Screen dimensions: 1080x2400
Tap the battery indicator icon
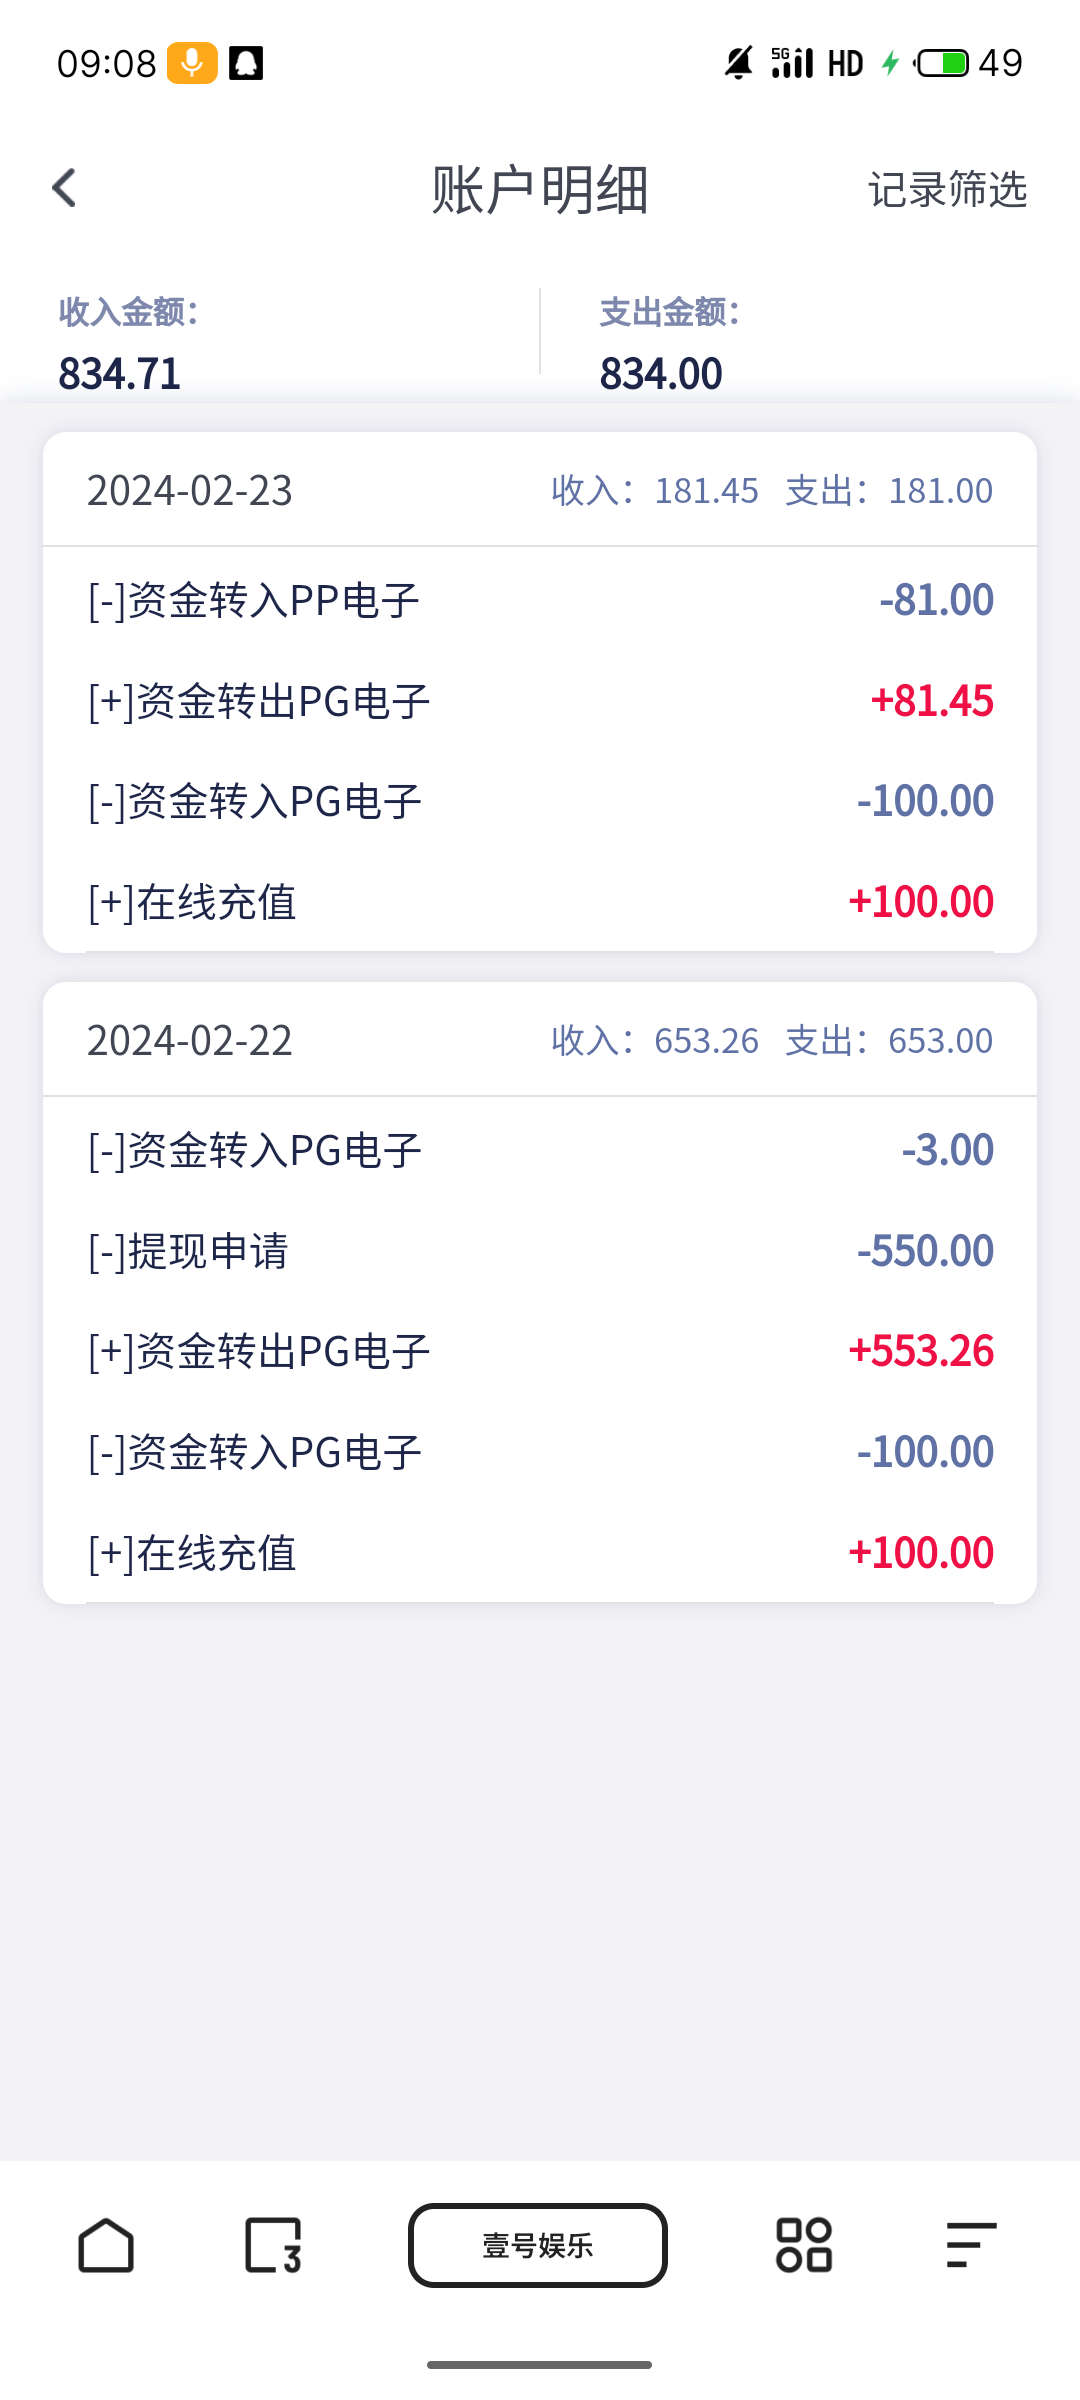tap(942, 63)
